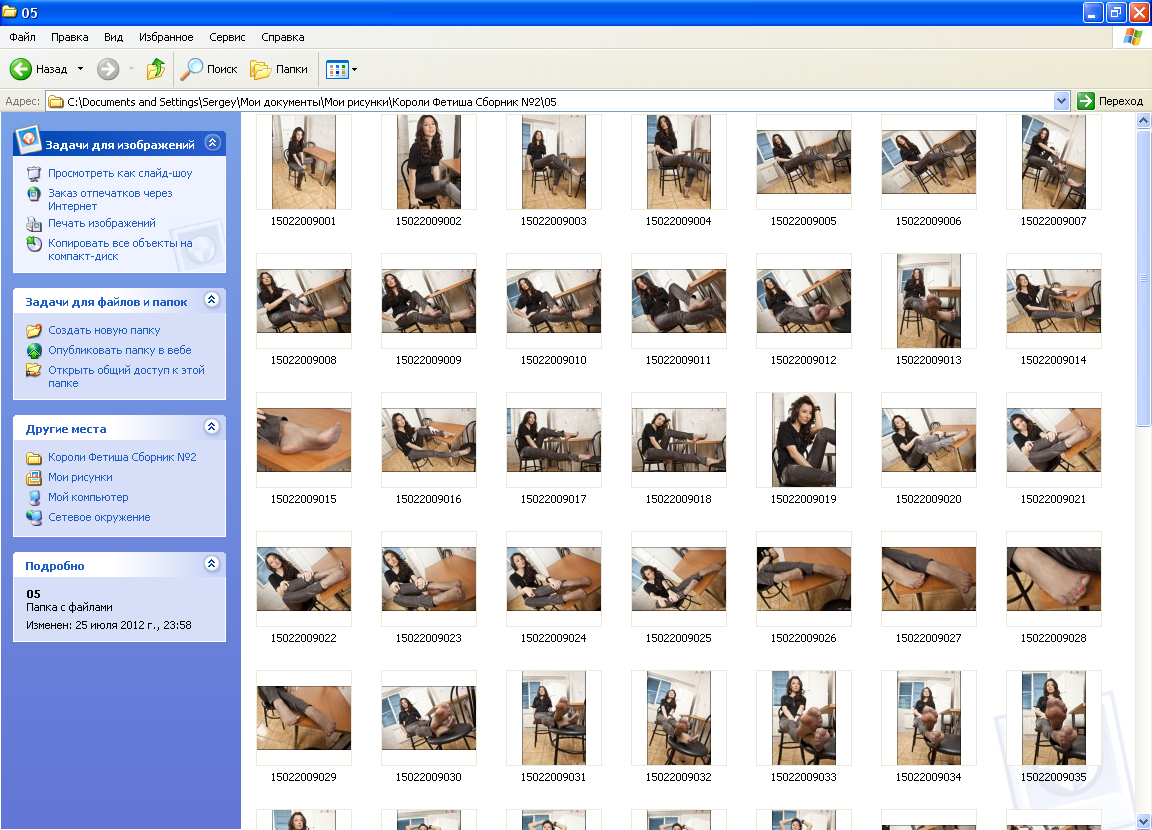The height and width of the screenshot is (830, 1152).
Task: Click the online print order icon
Action: [x=34, y=194]
